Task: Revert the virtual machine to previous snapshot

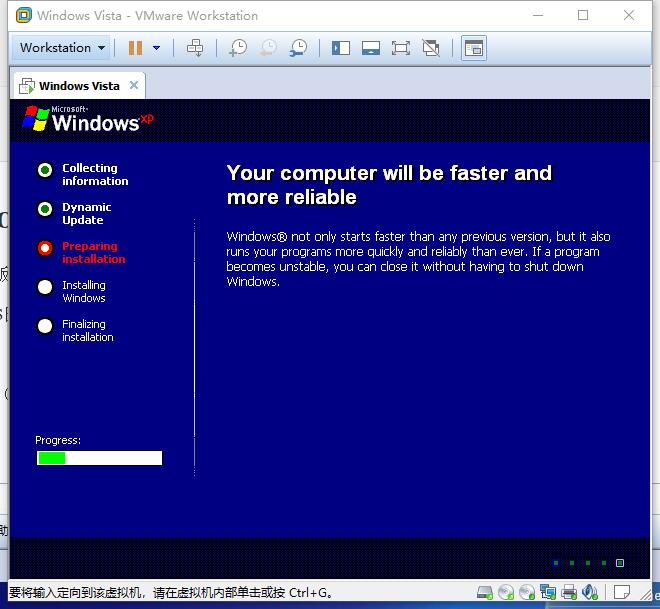Action: point(268,48)
